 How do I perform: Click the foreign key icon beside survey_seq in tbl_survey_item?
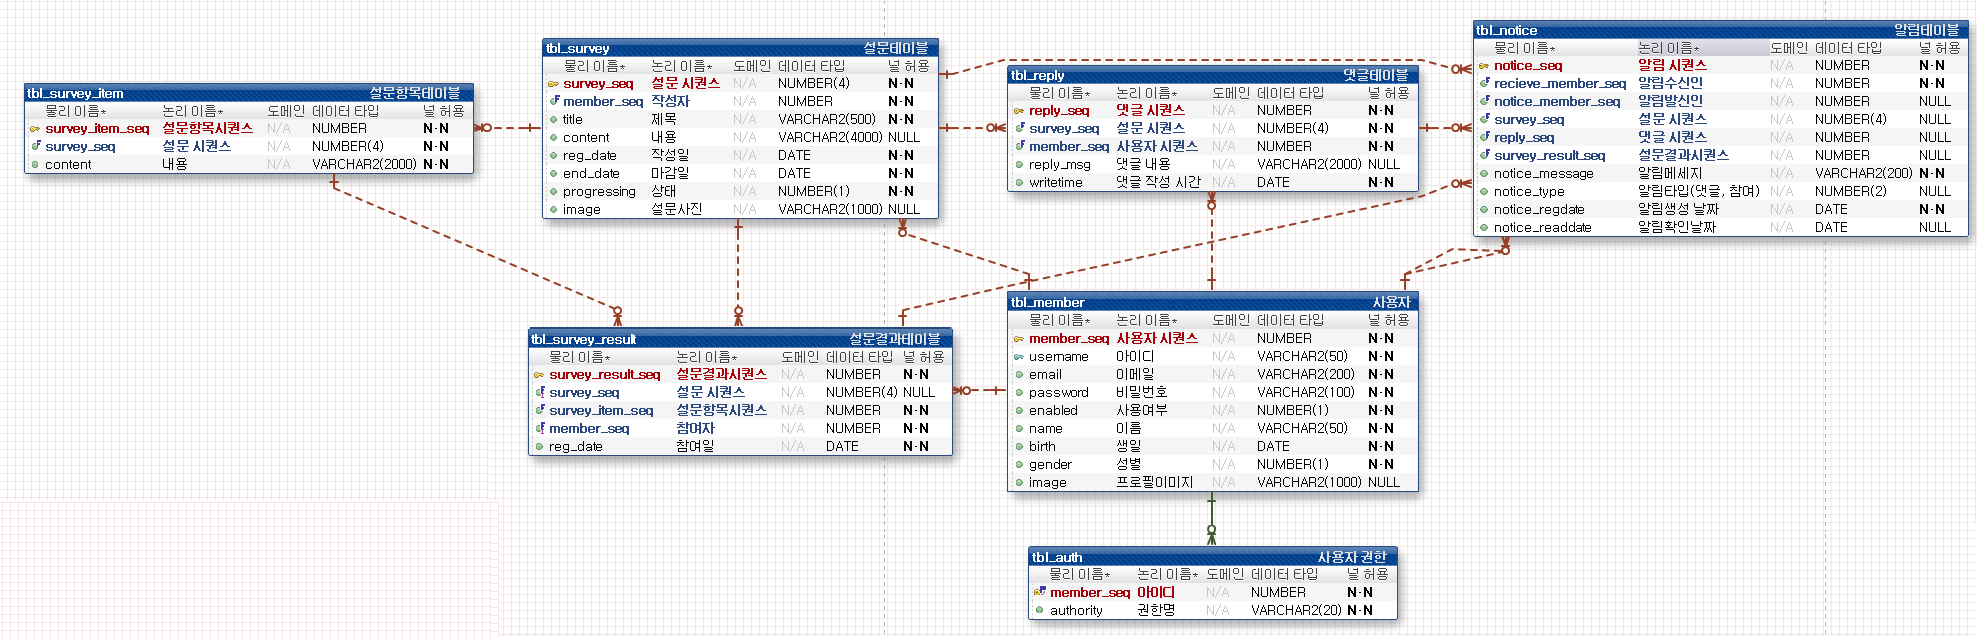pos(35,146)
